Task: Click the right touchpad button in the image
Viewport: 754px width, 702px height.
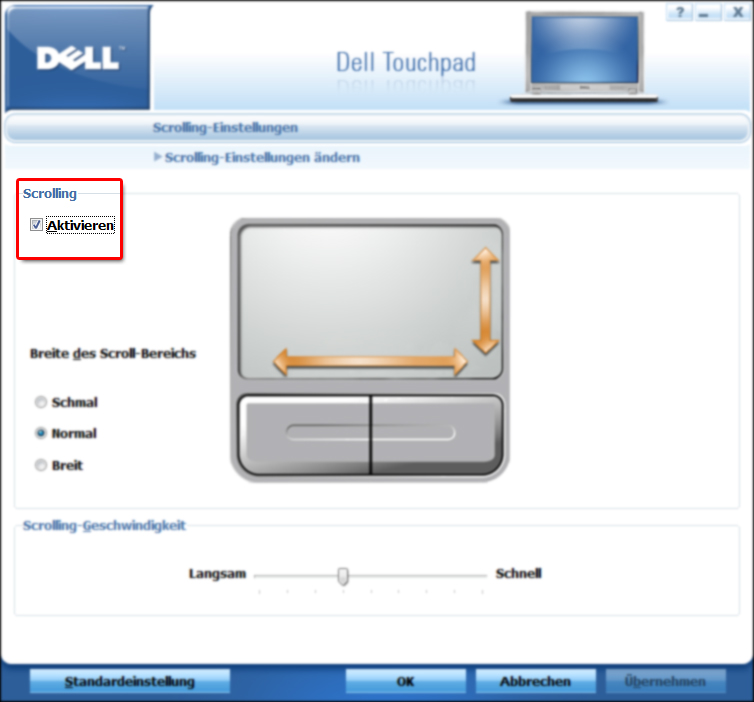Action: coord(438,434)
